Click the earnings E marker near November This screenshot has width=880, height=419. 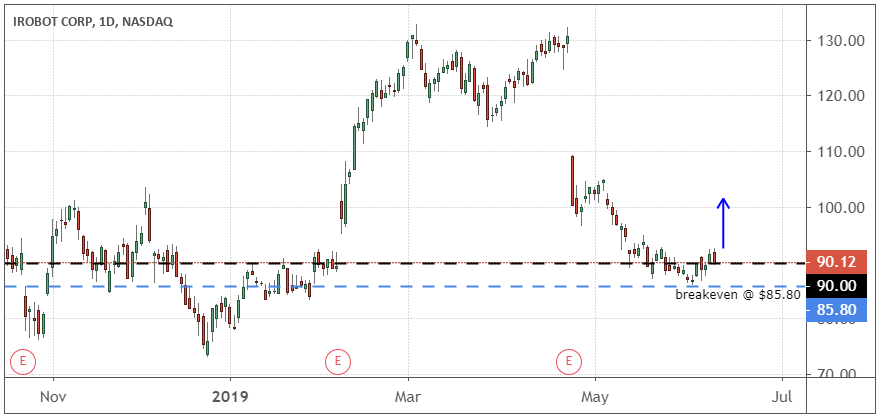coord(20,359)
